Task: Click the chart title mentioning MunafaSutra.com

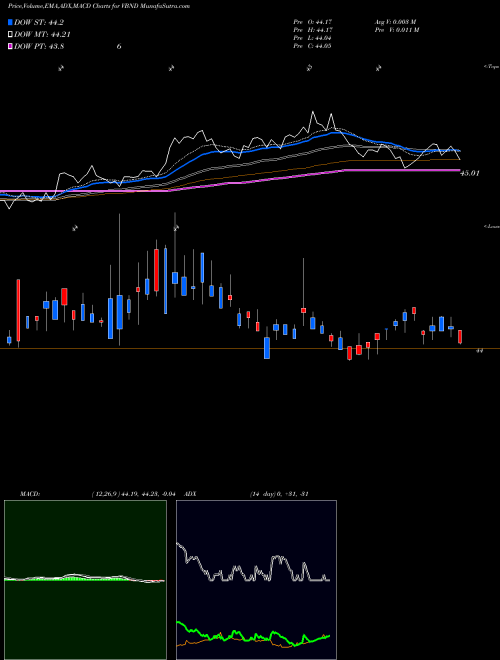Action: pyautogui.click(x=98, y=6)
